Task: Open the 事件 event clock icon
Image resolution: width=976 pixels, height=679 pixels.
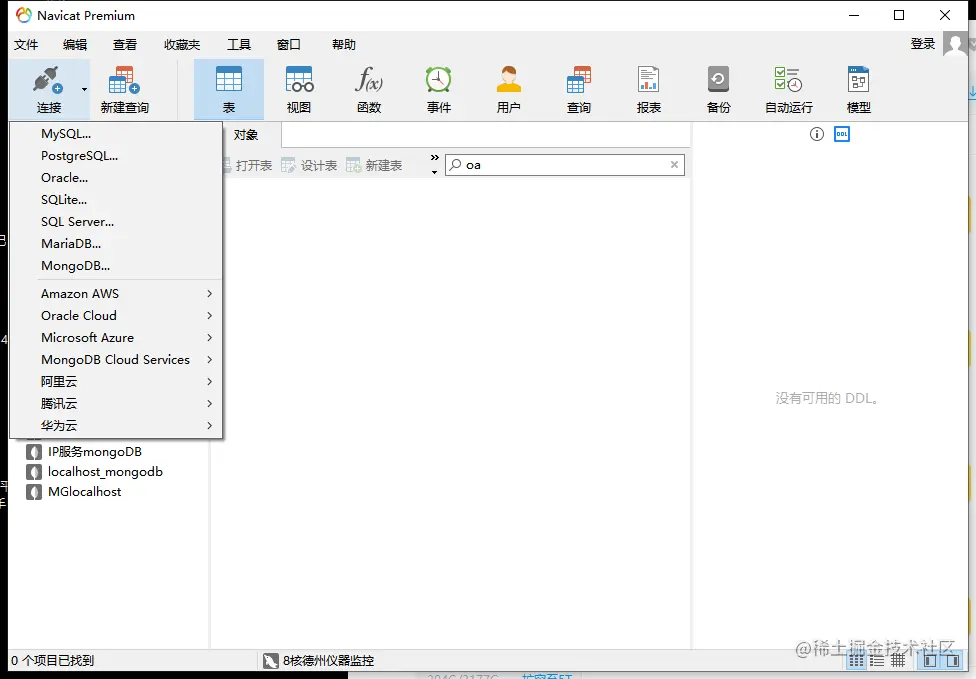Action: (x=438, y=80)
